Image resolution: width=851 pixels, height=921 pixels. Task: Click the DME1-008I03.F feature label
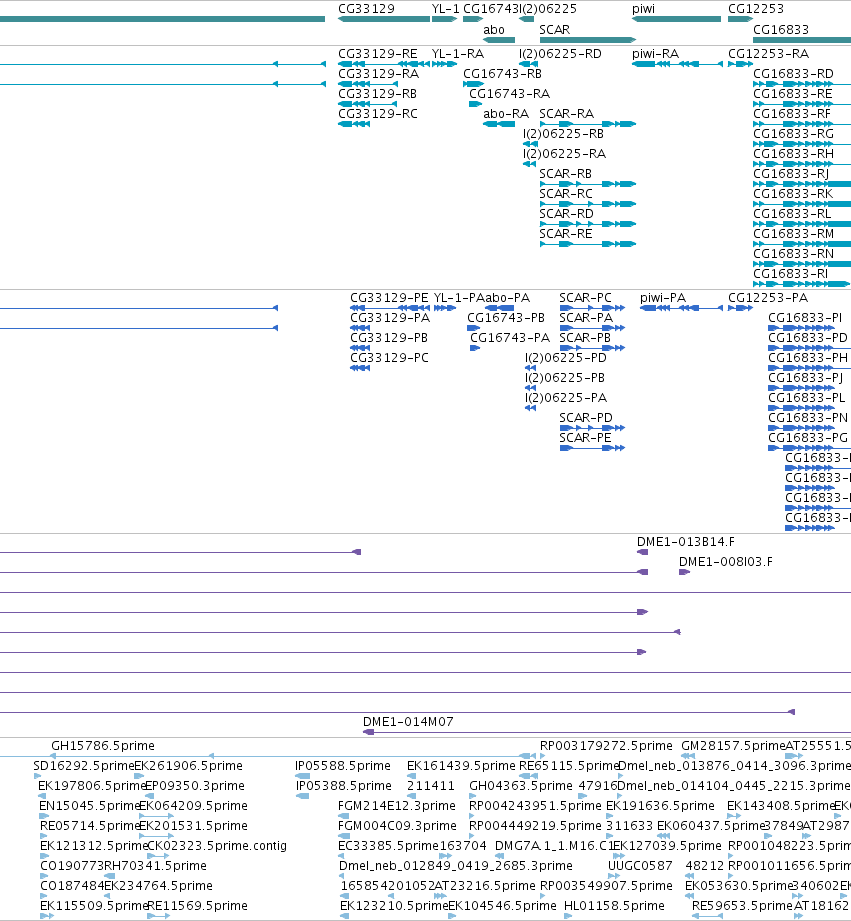coord(726,562)
